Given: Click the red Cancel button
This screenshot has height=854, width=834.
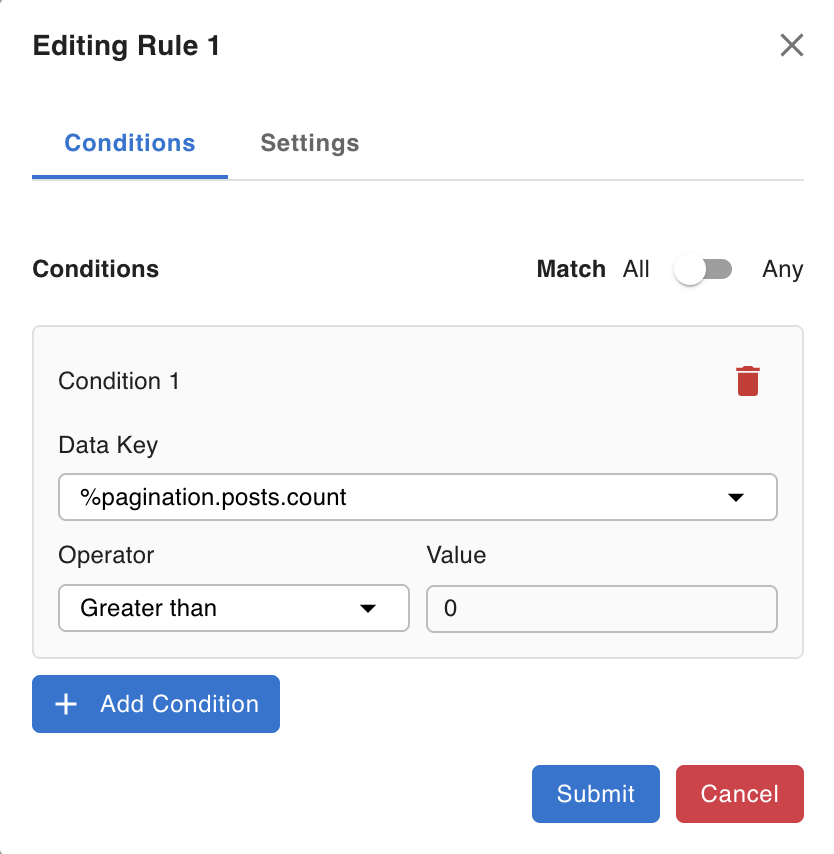Looking at the screenshot, I should pyautogui.click(x=739, y=794).
